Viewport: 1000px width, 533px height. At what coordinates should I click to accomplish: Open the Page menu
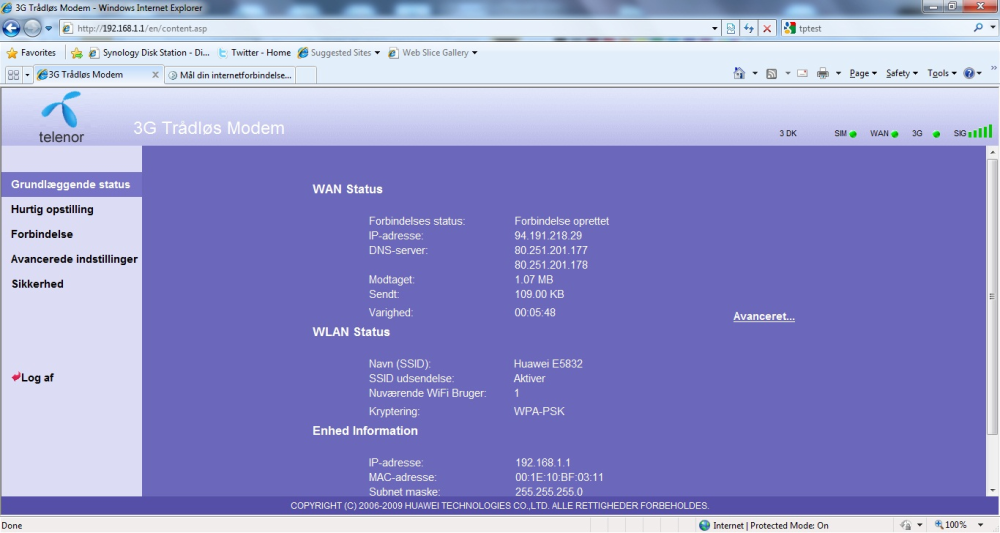[863, 73]
